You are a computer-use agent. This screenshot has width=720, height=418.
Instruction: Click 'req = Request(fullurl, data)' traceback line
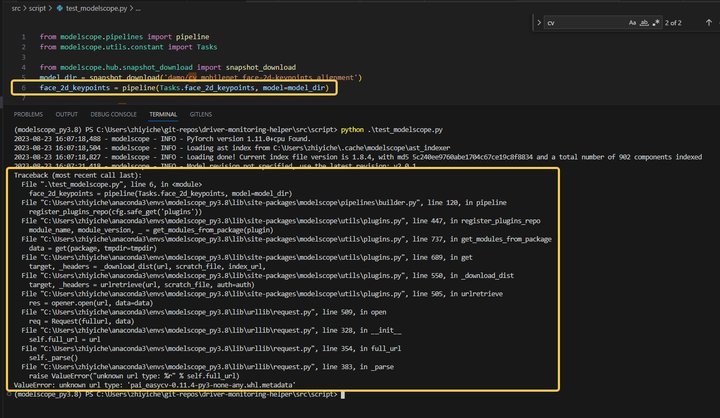(x=81, y=321)
